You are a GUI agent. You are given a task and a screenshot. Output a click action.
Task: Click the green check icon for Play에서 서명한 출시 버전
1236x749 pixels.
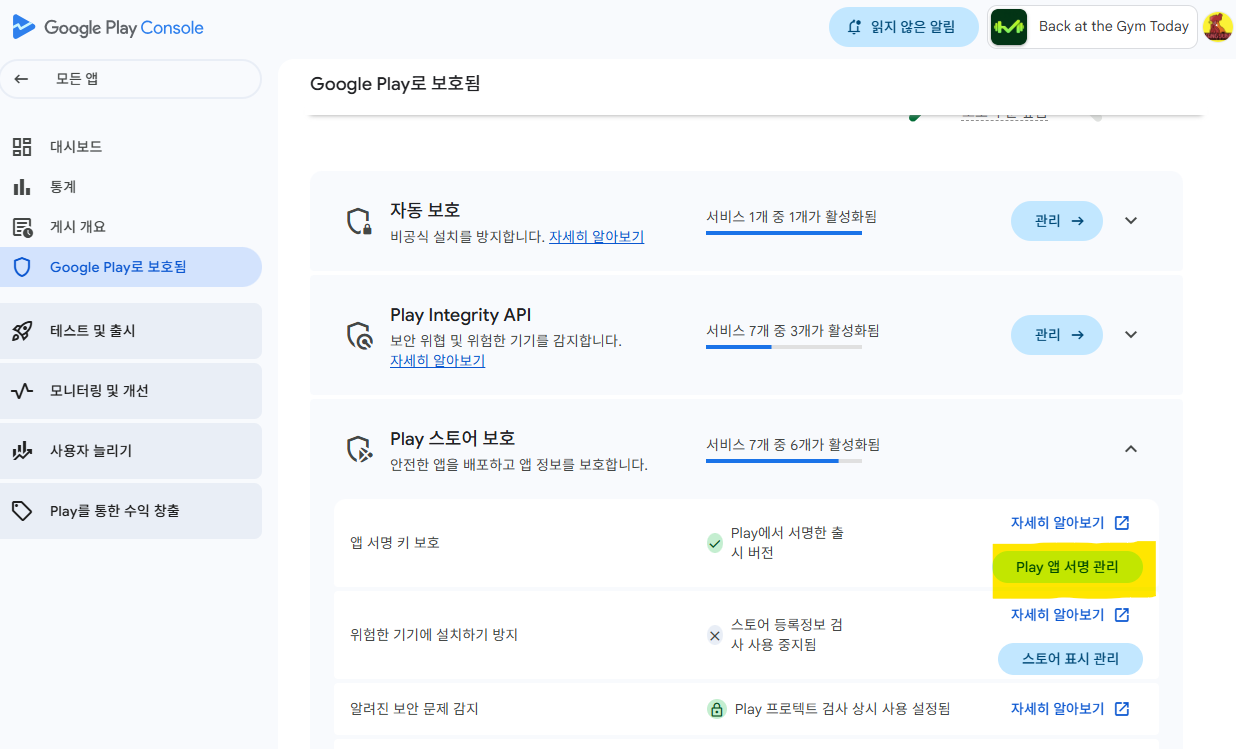[715, 543]
